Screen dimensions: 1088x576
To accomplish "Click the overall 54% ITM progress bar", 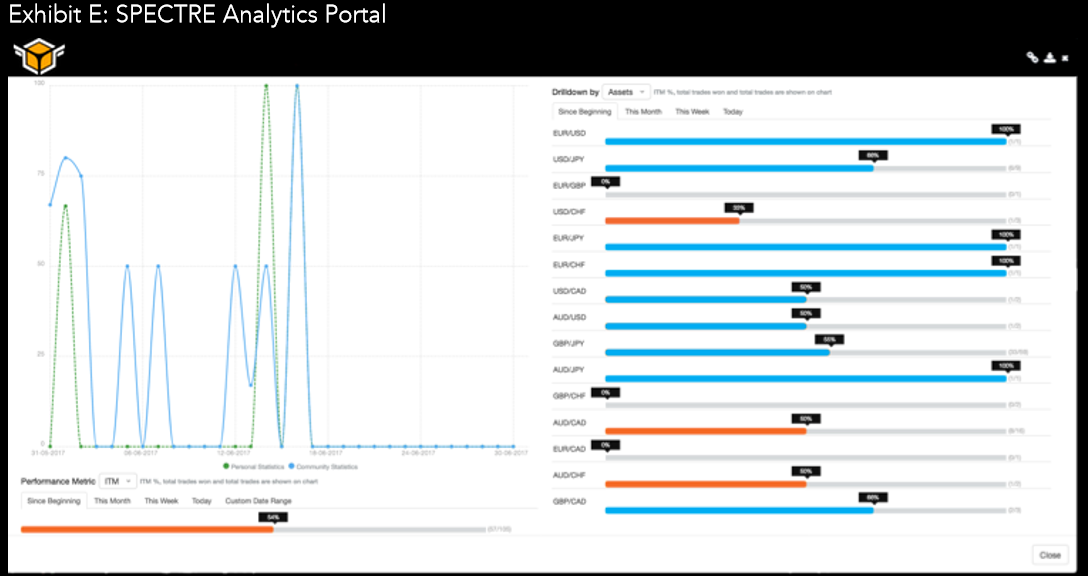I will (x=253, y=530).
